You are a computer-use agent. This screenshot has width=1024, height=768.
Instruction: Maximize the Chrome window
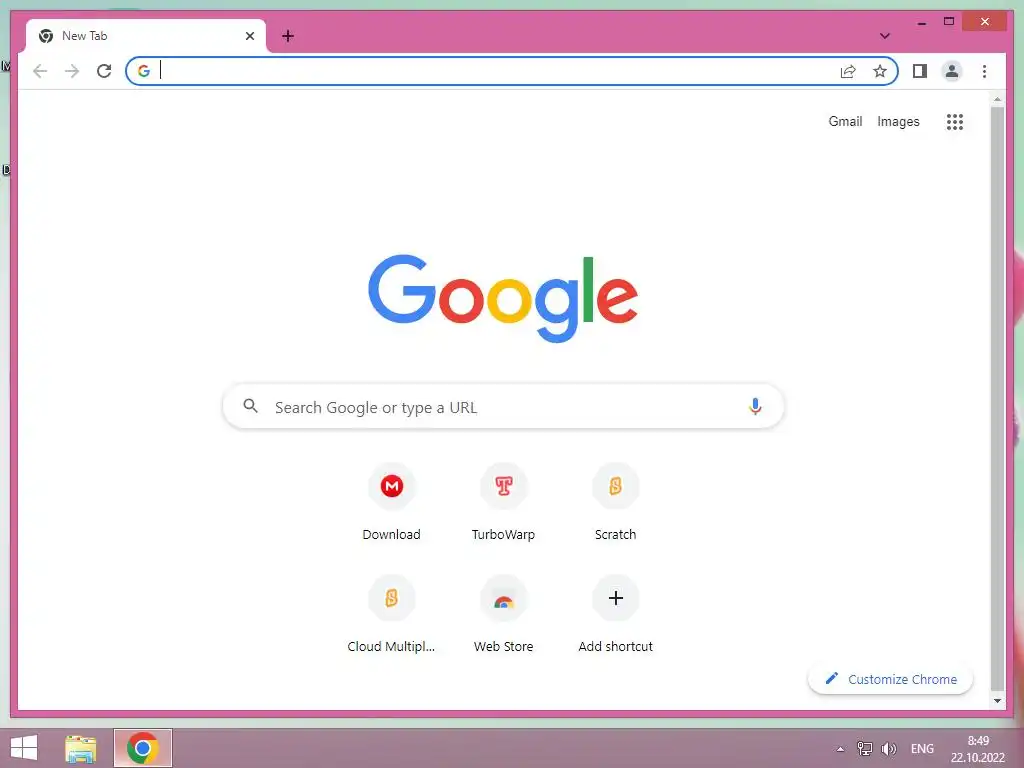[949, 22]
